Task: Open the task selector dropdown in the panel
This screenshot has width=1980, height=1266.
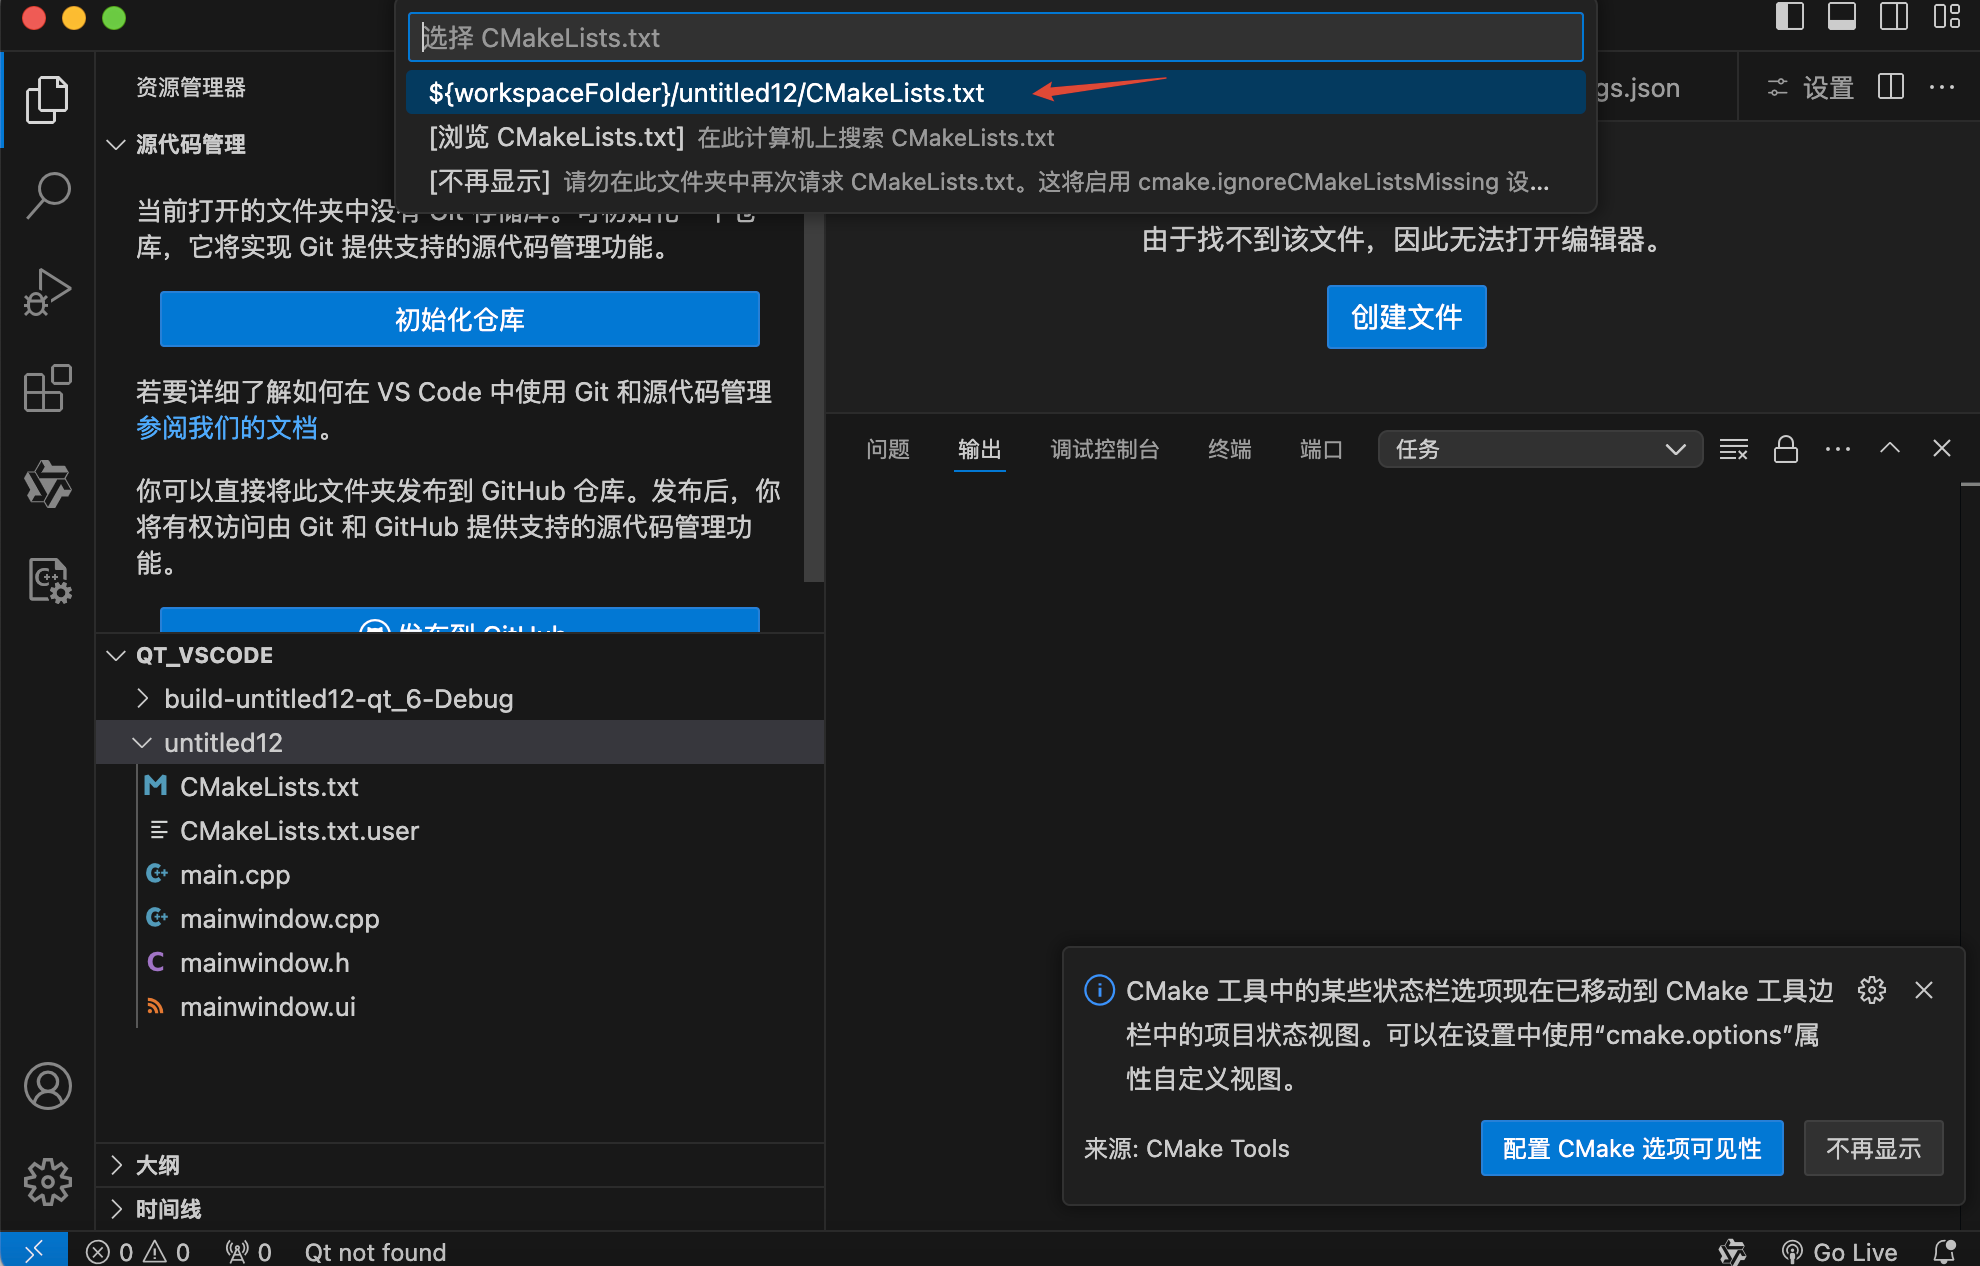Action: pyautogui.click(x=1540, y=449)
